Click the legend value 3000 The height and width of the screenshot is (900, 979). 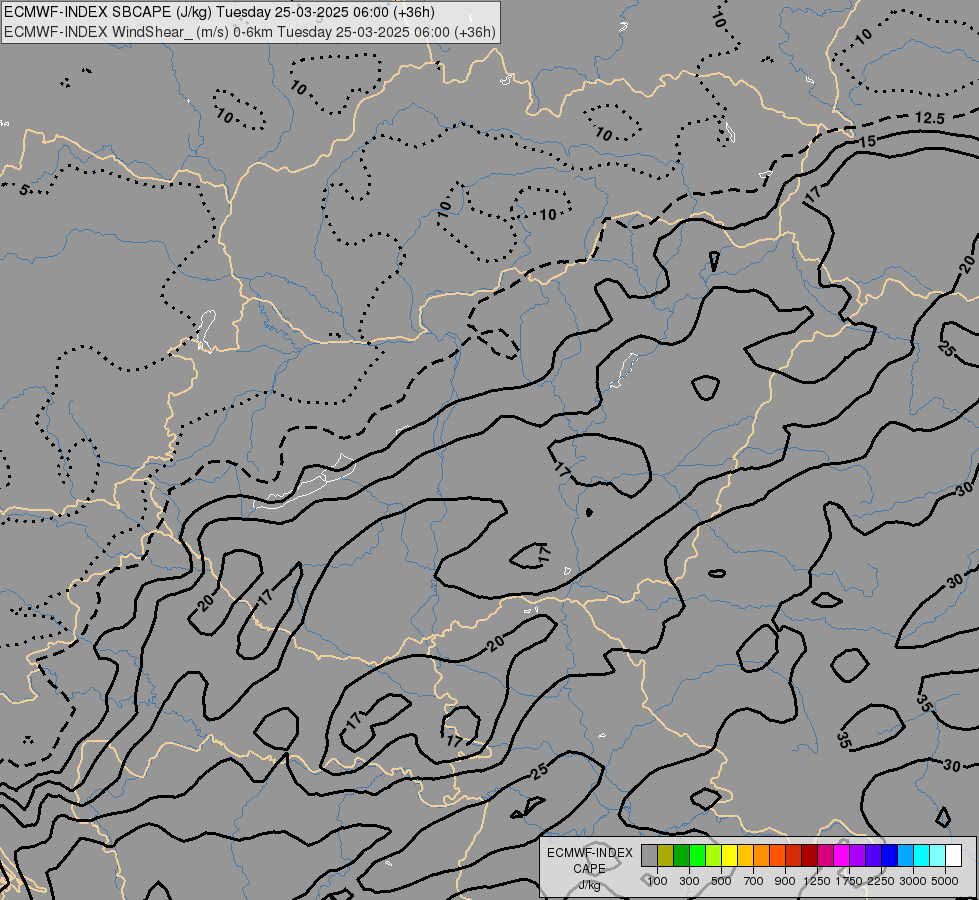(913, 881)
